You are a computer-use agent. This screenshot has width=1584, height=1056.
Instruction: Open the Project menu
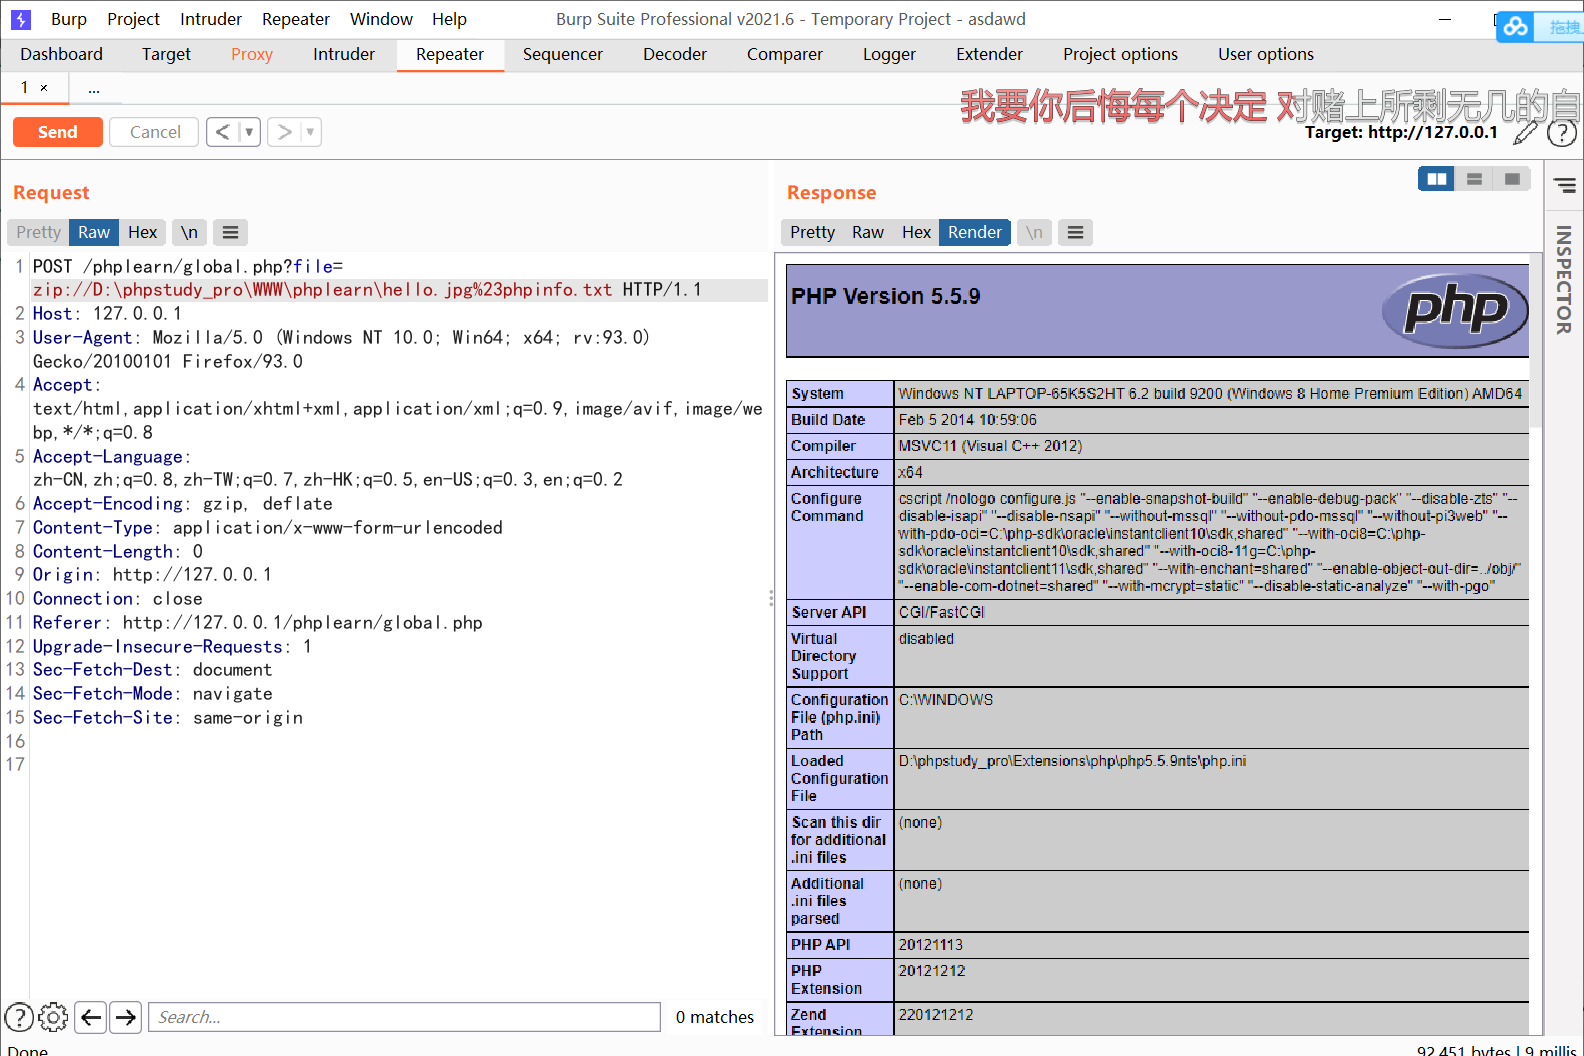pos(133,19)
